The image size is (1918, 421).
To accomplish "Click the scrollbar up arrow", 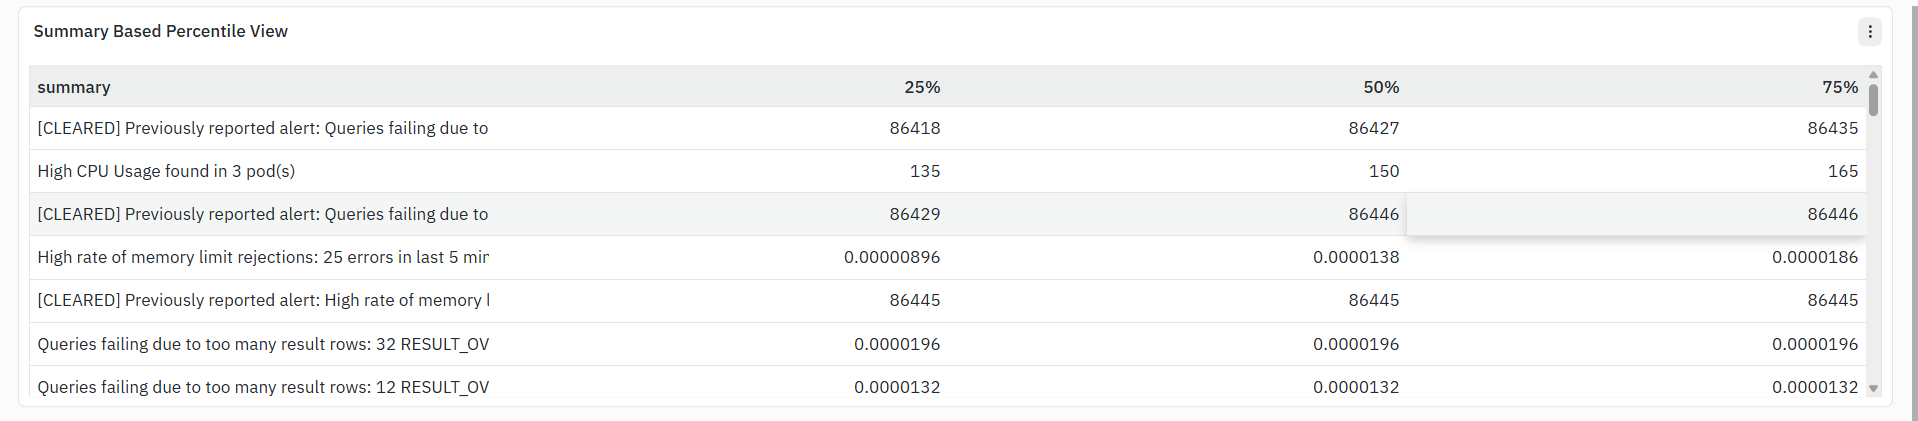I will point(1873,75).
